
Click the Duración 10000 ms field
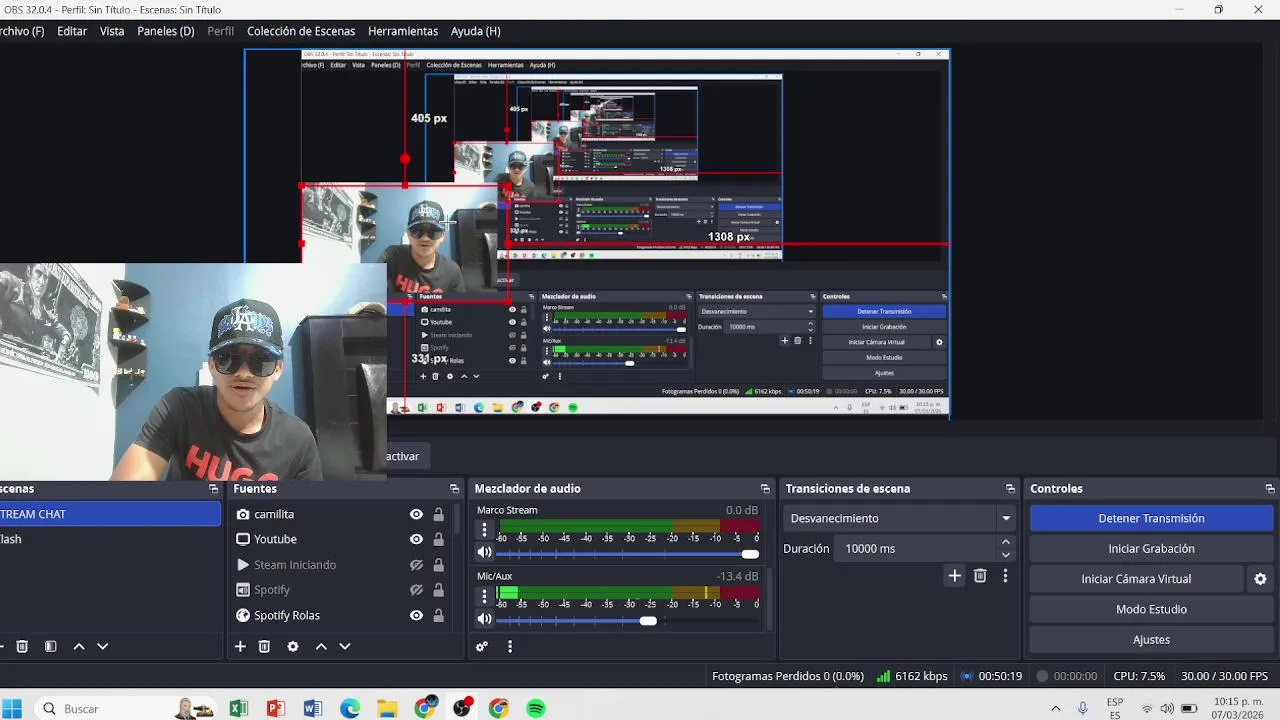[917, 549]
